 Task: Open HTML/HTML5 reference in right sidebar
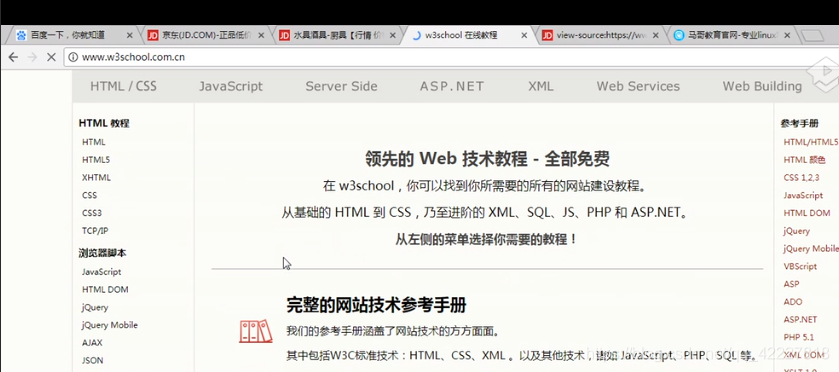(x=811, y=142)
